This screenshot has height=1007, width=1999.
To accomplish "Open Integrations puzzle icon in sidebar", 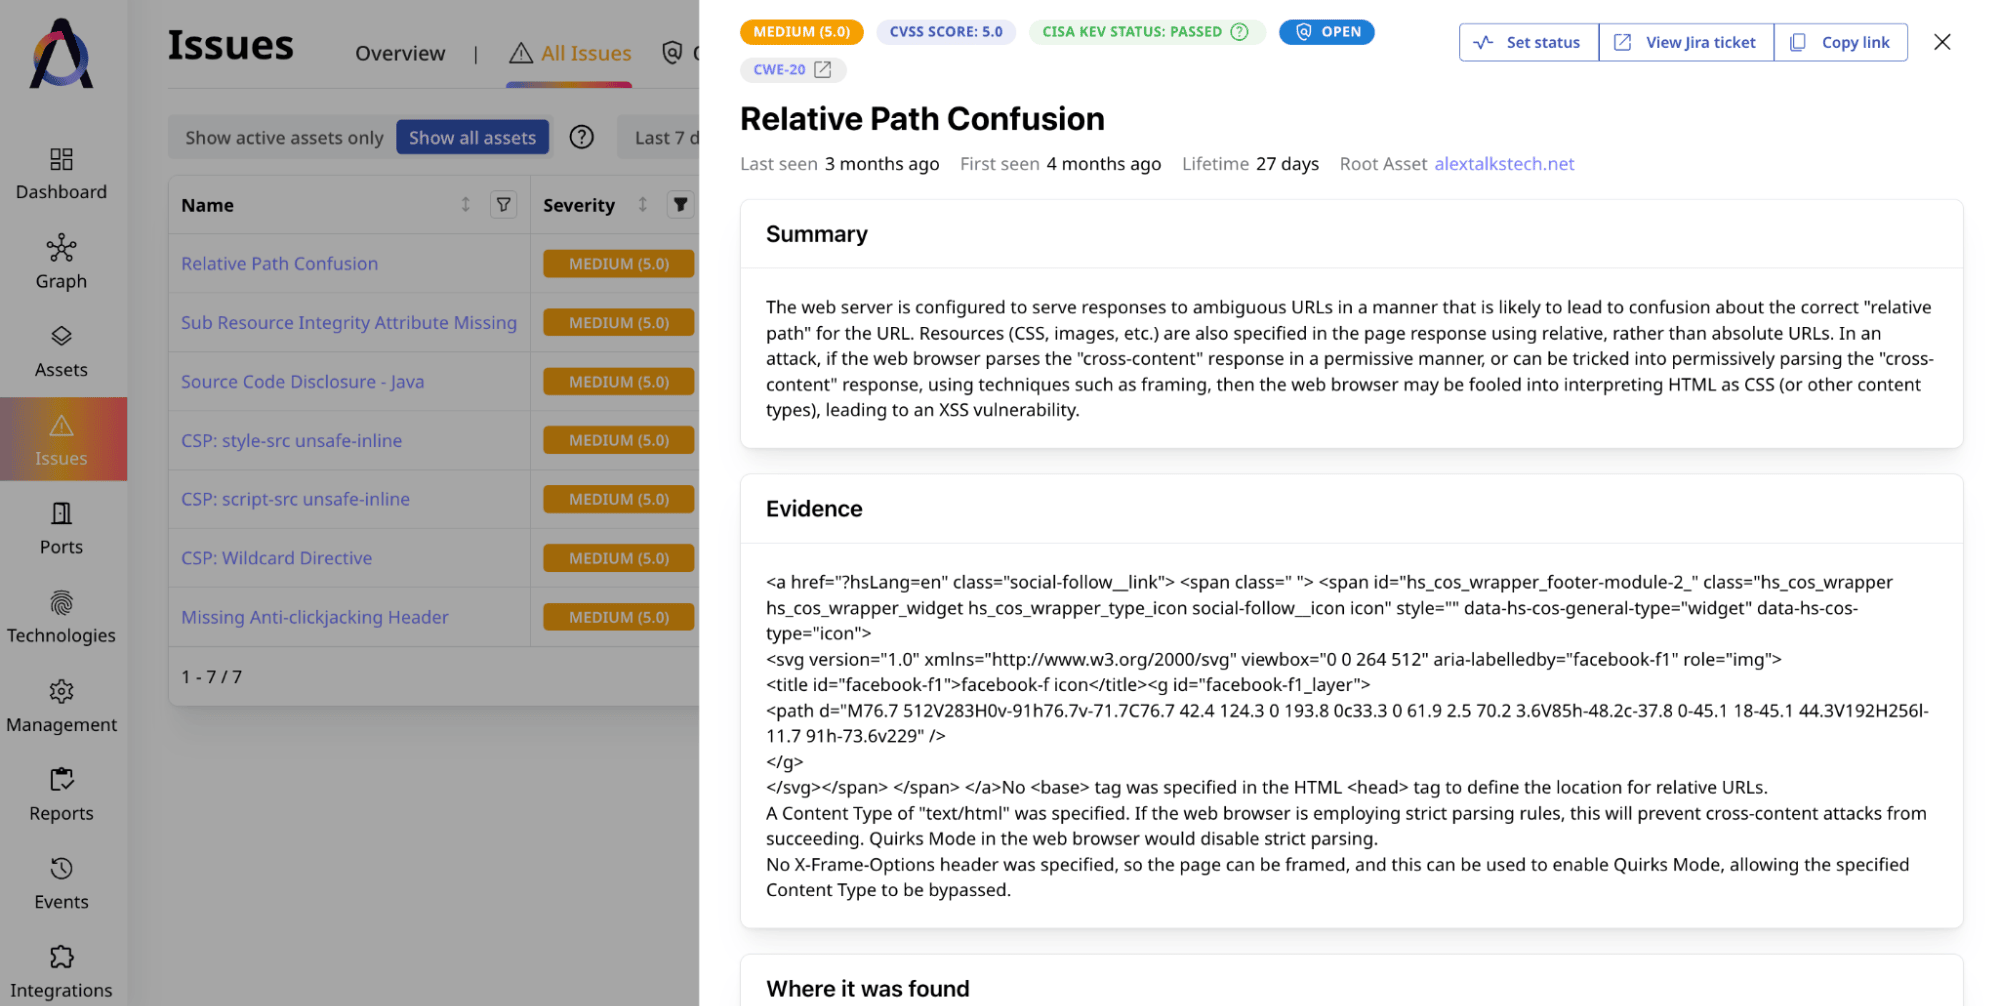I will point(61,958).
